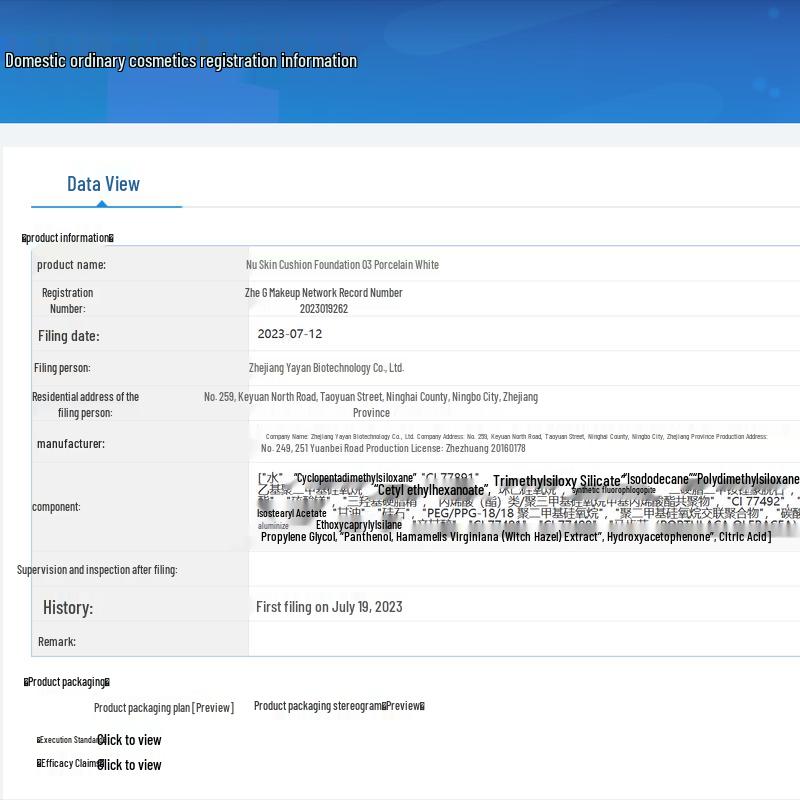This screenshot has height=800, width=800.
Task: Click the 'component:' row label
Action: (56, 507)
